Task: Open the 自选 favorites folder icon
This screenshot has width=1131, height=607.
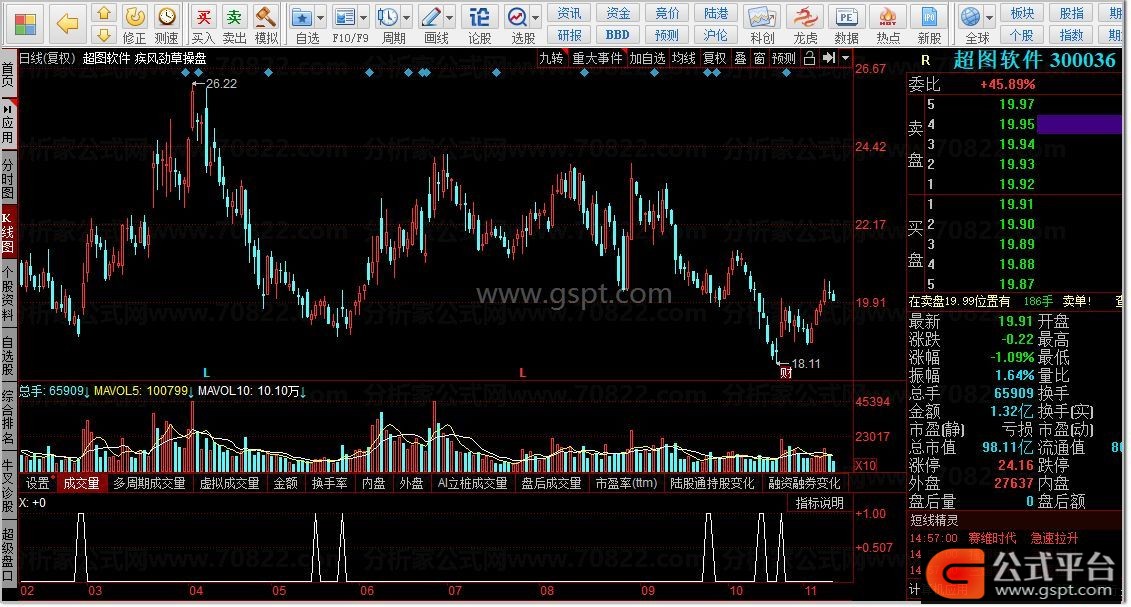Action: 302,17
